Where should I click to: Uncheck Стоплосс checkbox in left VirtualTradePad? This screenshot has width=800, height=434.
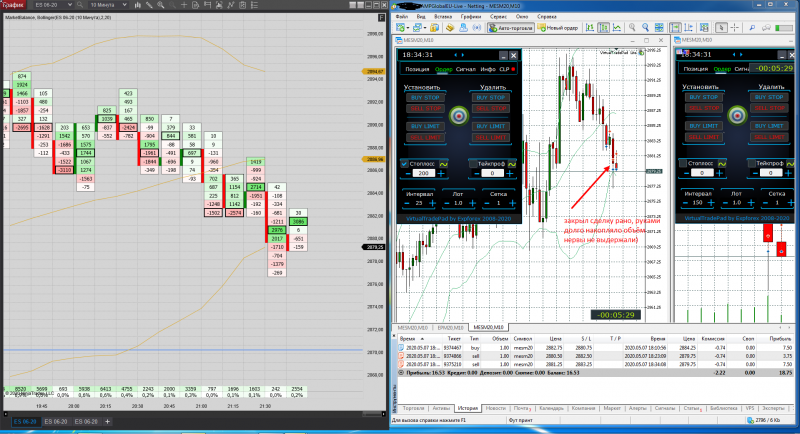pos(404,164)
